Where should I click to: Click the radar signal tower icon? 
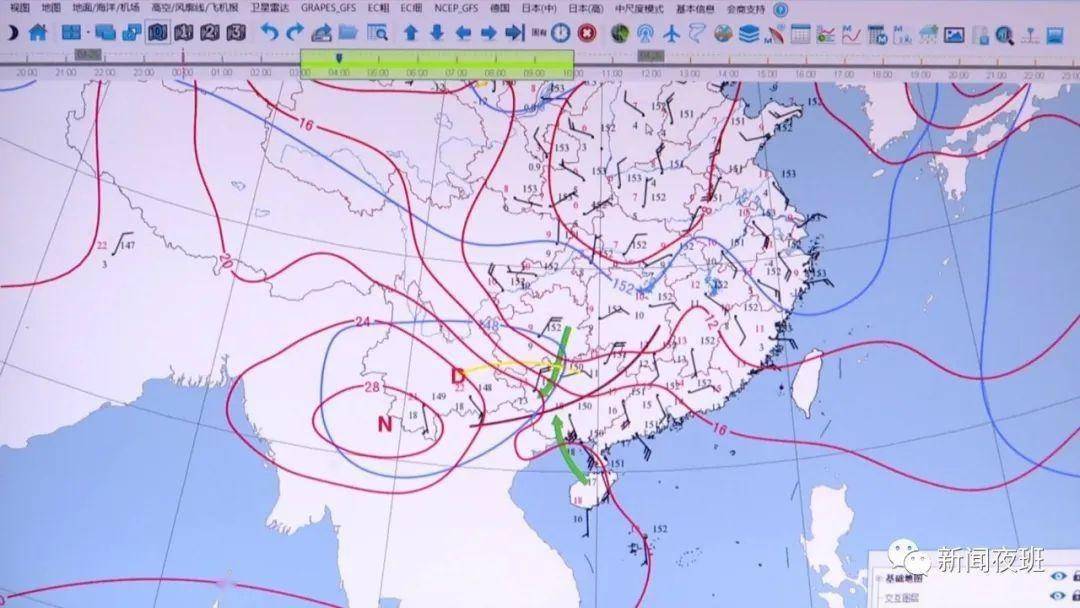tap(645, 33)
